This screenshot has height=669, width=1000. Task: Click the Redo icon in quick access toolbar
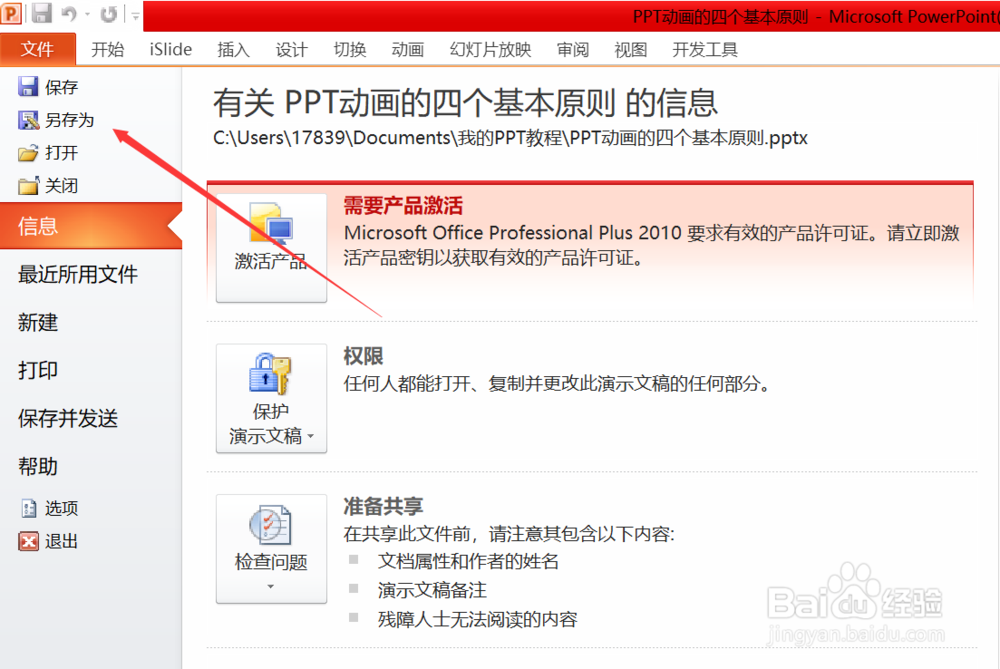tap(109, 14)
